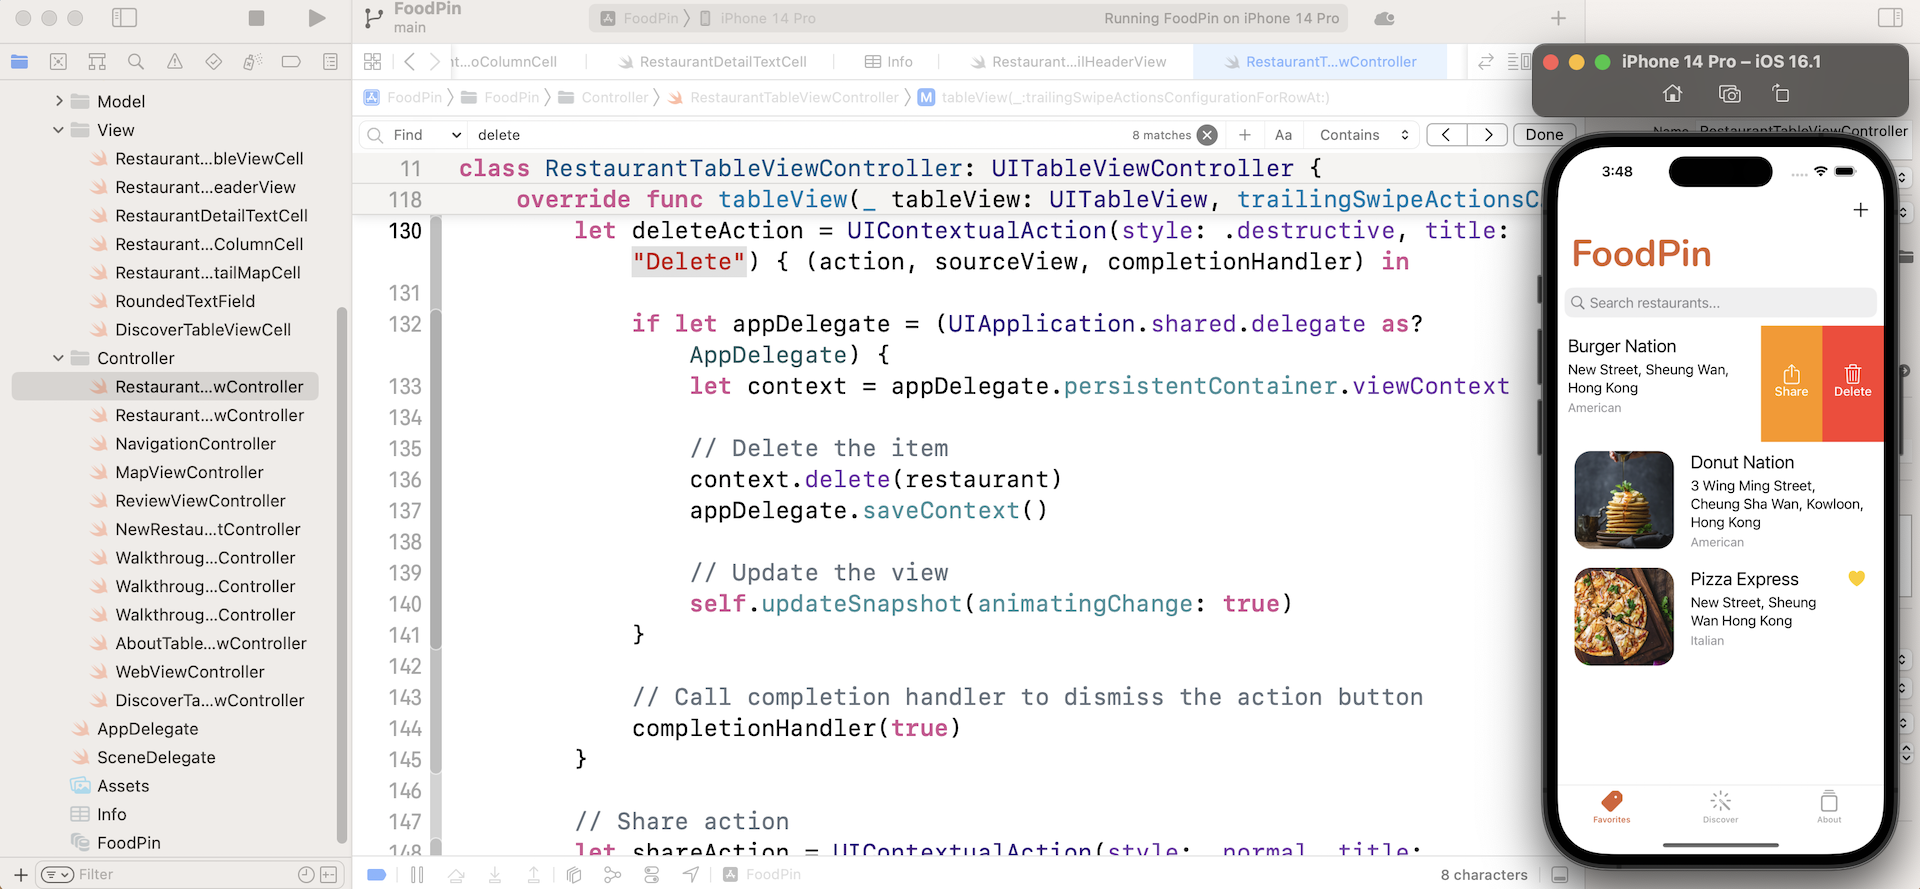Click the Search restaurants field in simulator

click(1720, 303)
